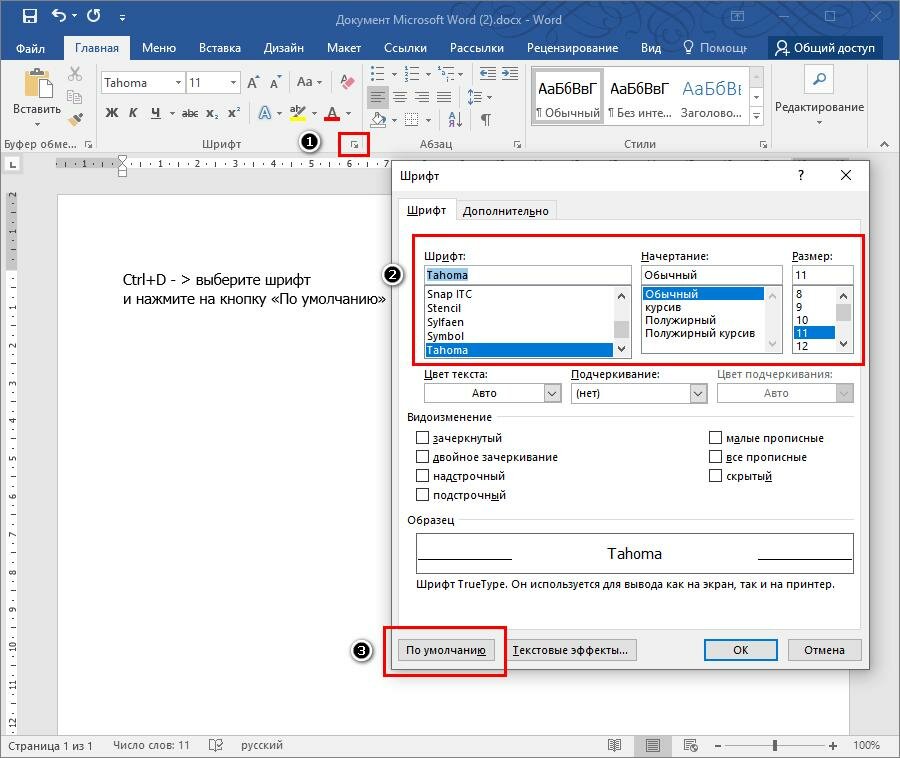900x758 pixels.
Task: Clear formatting with the eraser A icon
Action: (347, 83)
